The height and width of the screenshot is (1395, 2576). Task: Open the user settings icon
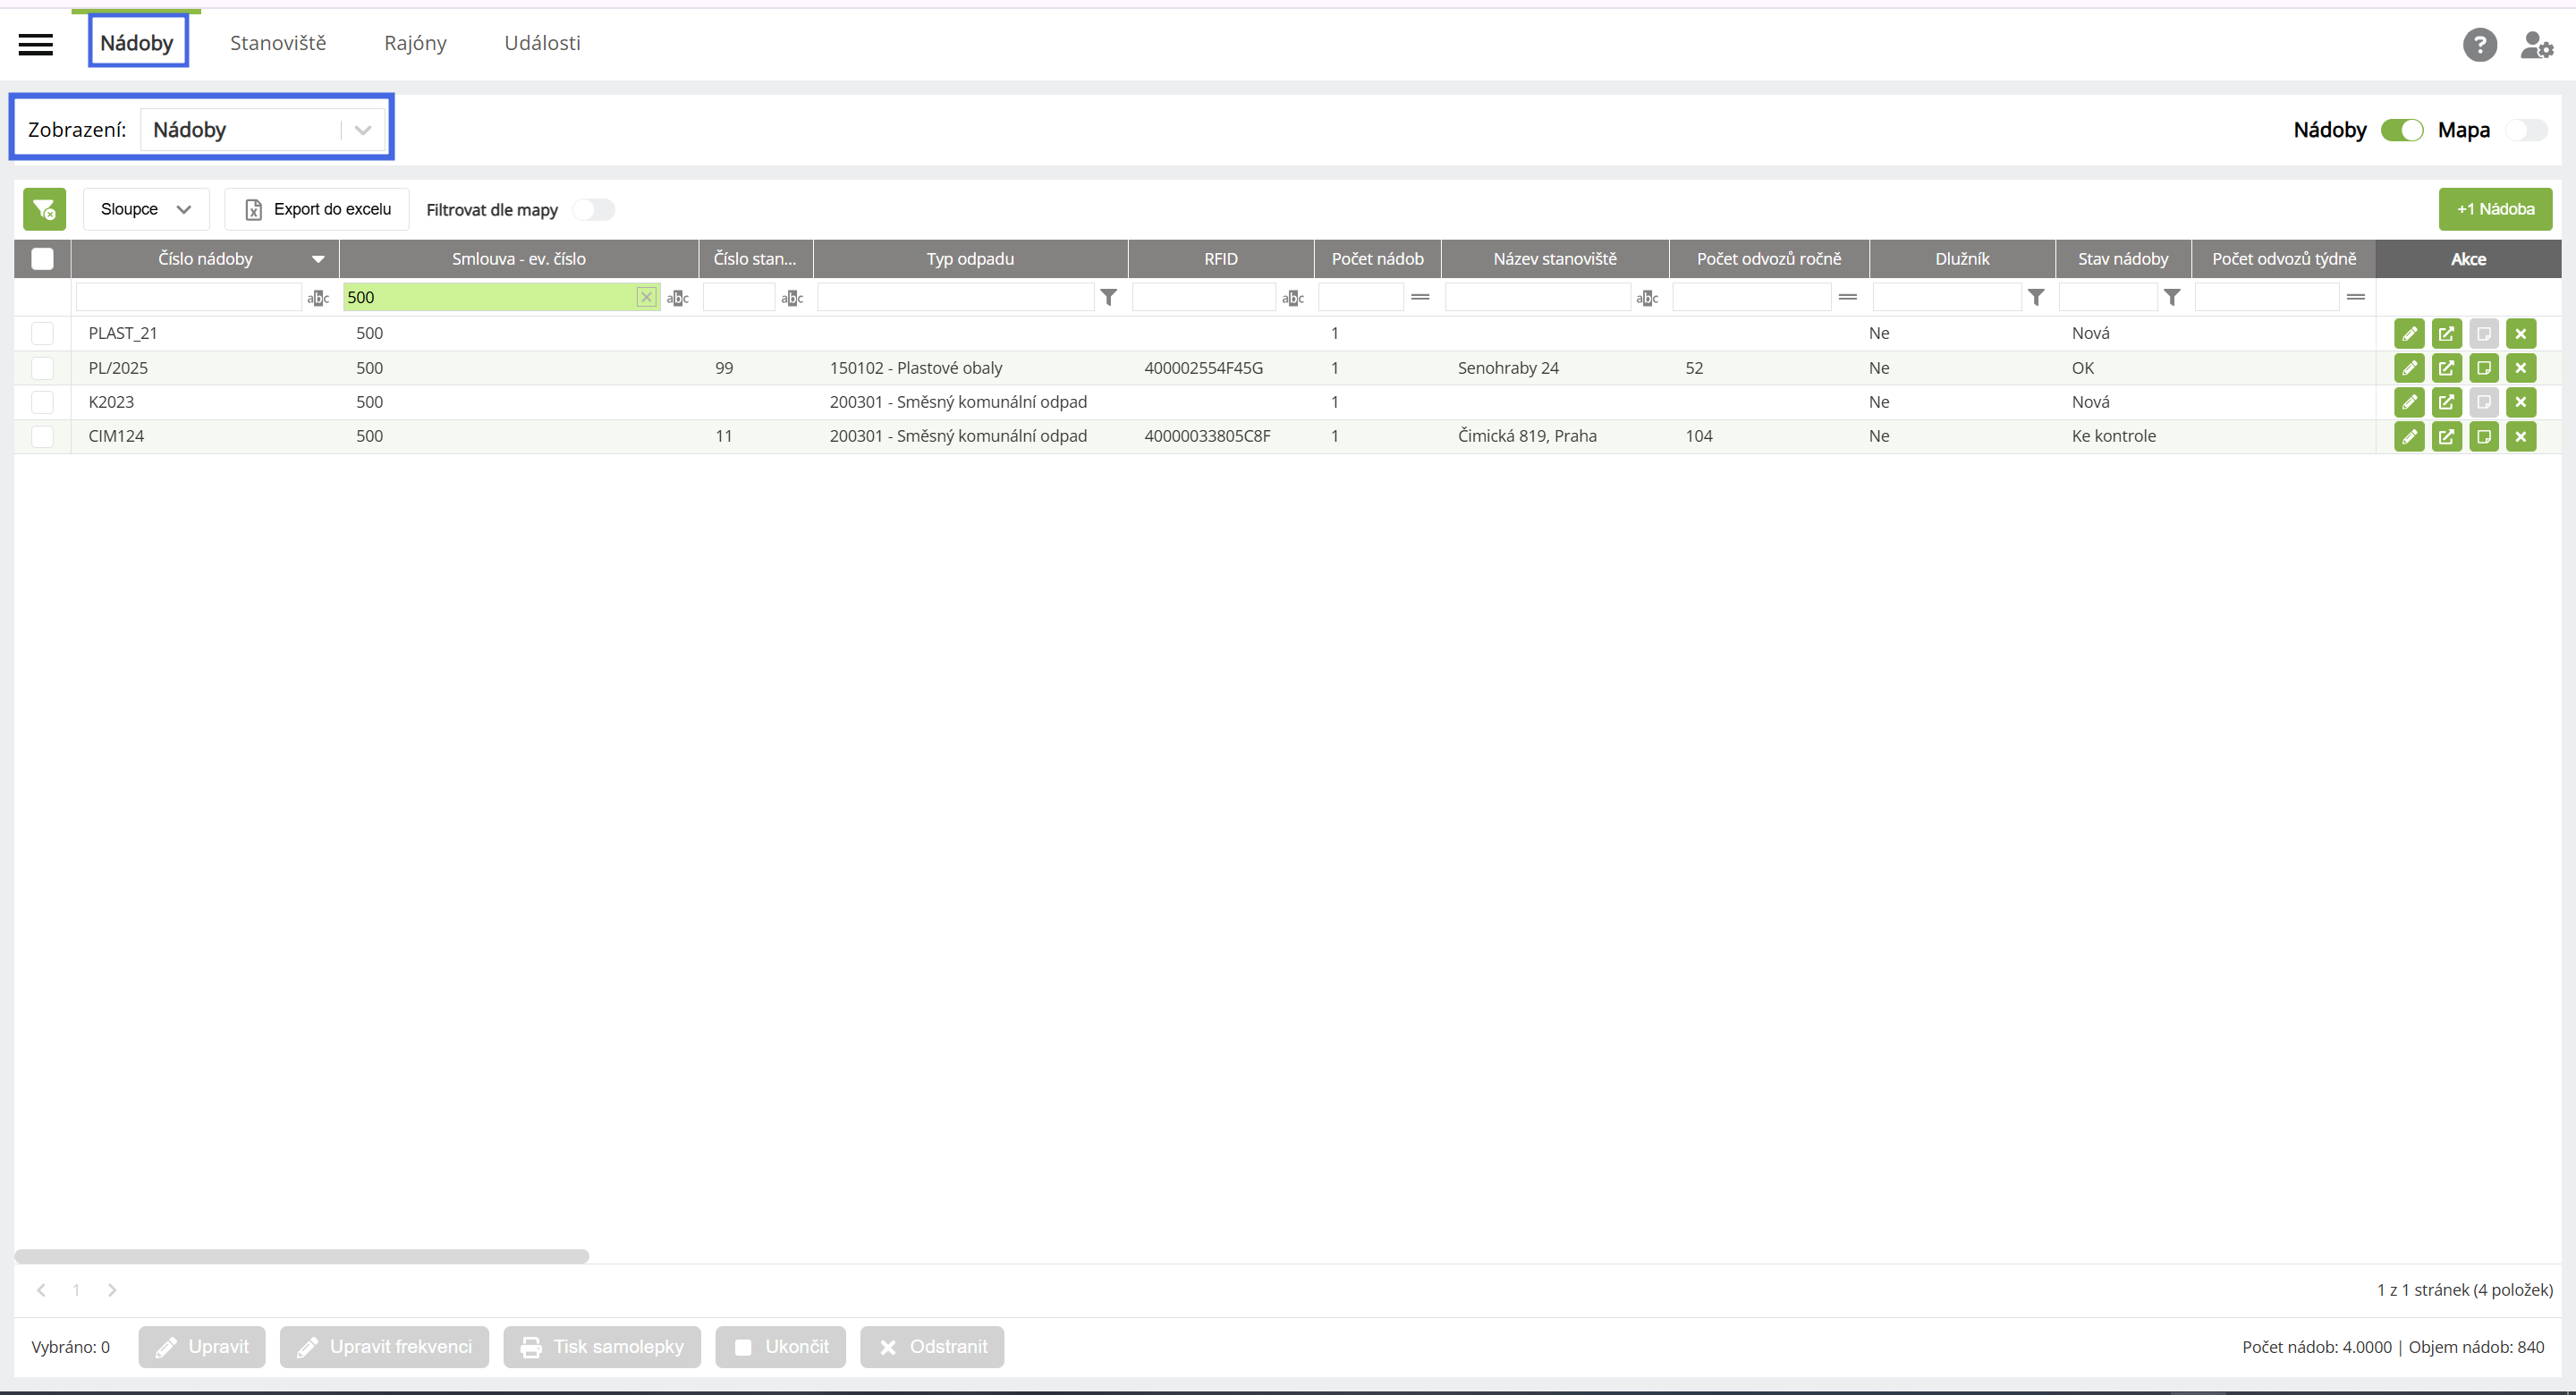coord(2536,45)
